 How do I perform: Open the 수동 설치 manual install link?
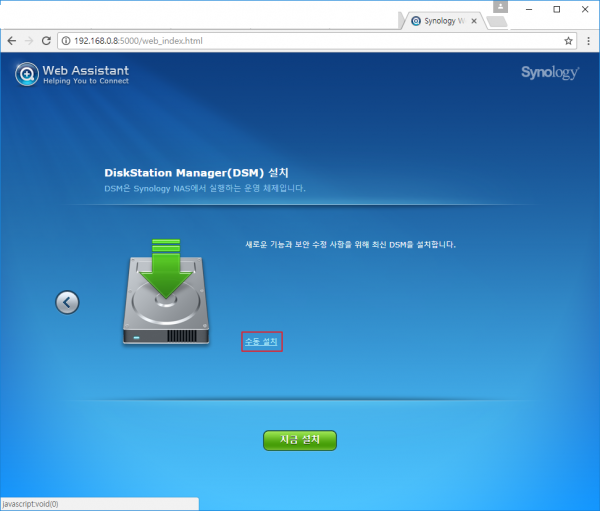click(262, 341)
